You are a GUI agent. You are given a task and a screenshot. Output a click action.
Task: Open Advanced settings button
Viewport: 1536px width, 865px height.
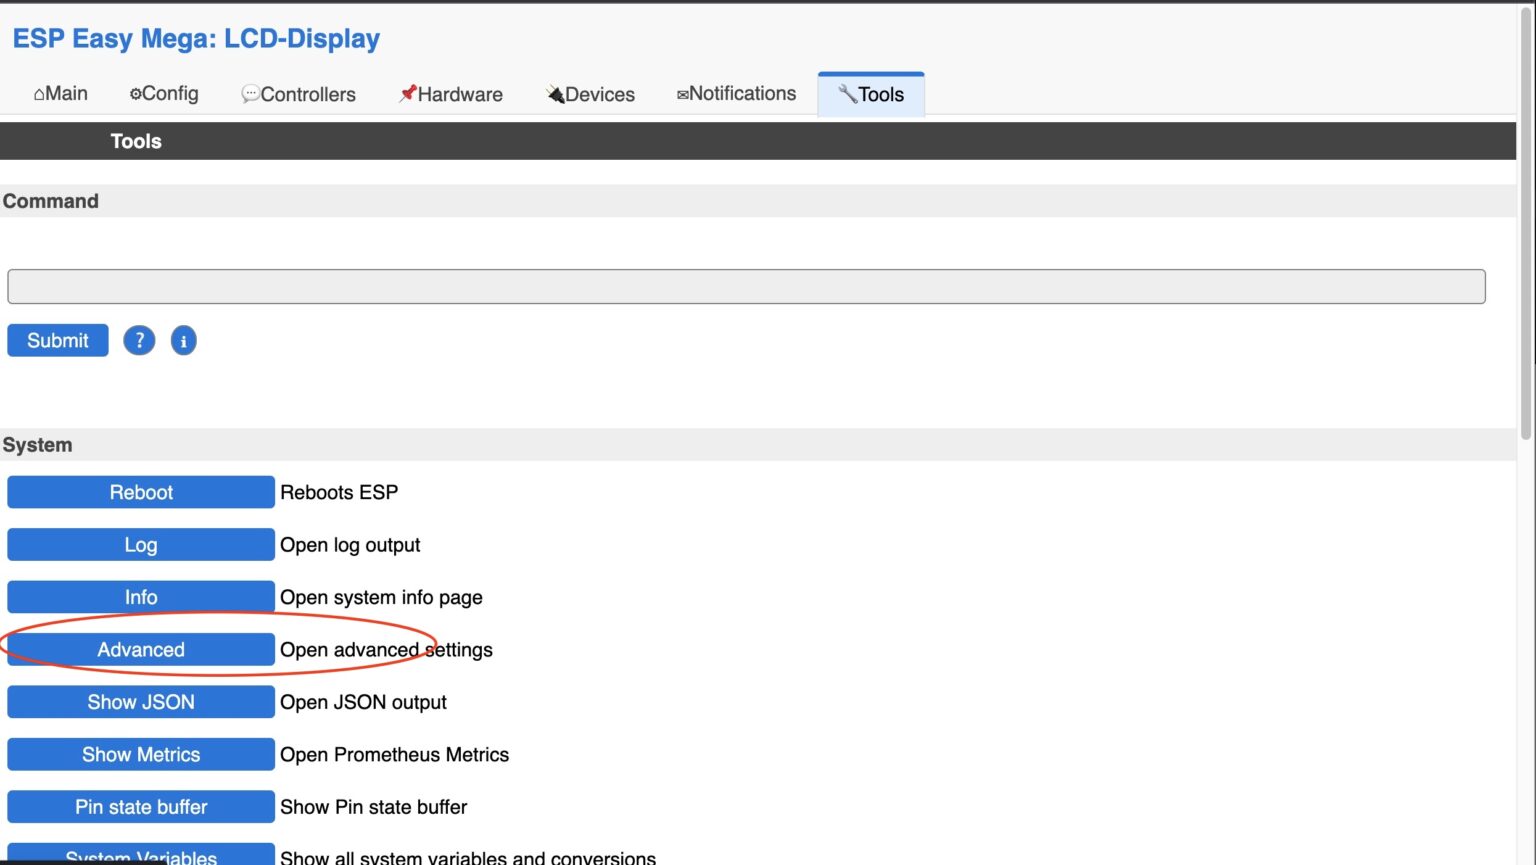(x=141, y=650)
